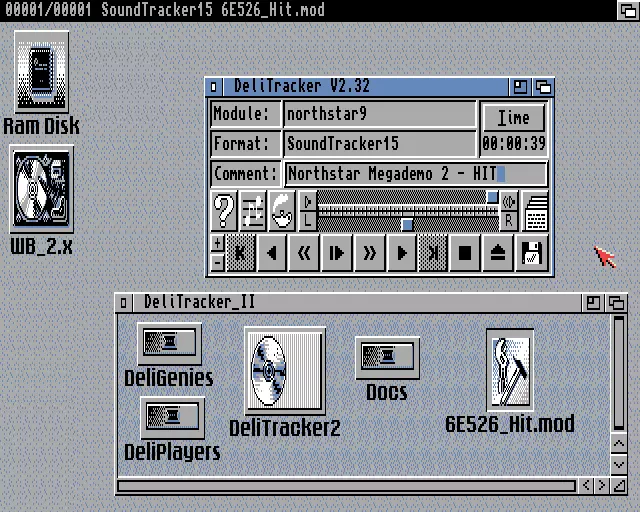
Task: Open the music notes player settings icon
Action: click(253, 212)
